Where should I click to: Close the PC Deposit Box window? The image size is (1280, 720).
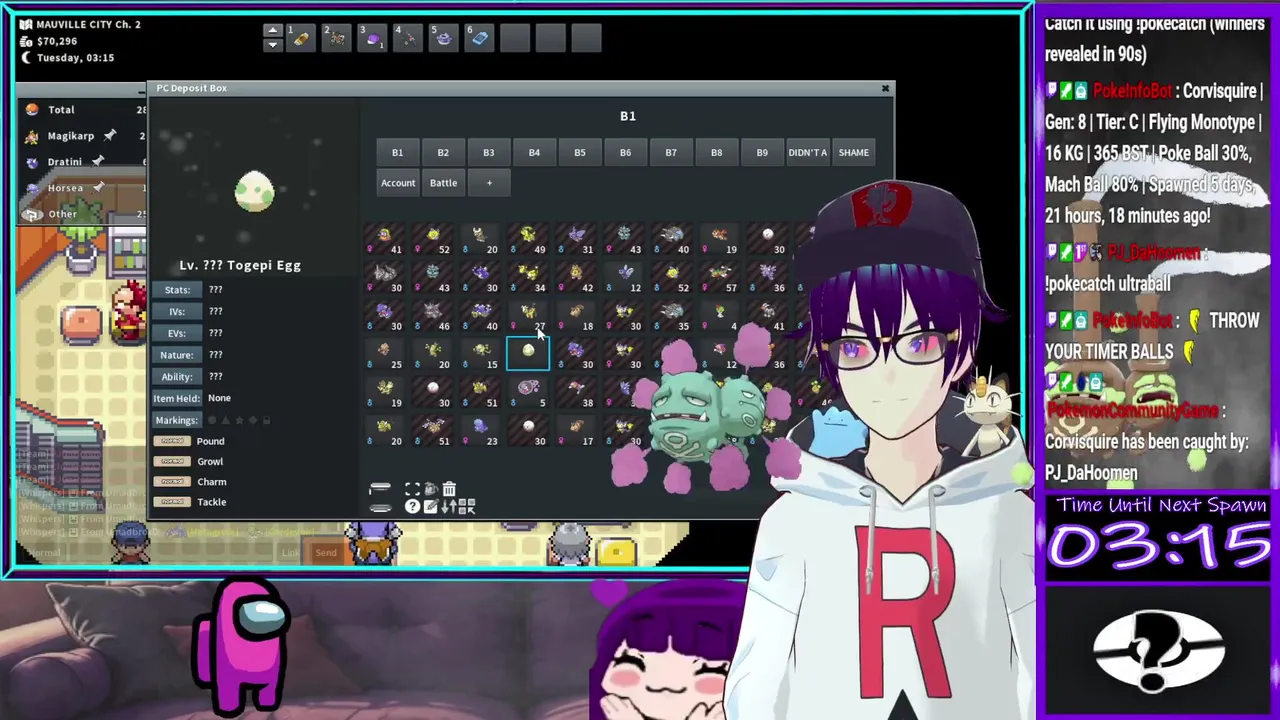885,89
